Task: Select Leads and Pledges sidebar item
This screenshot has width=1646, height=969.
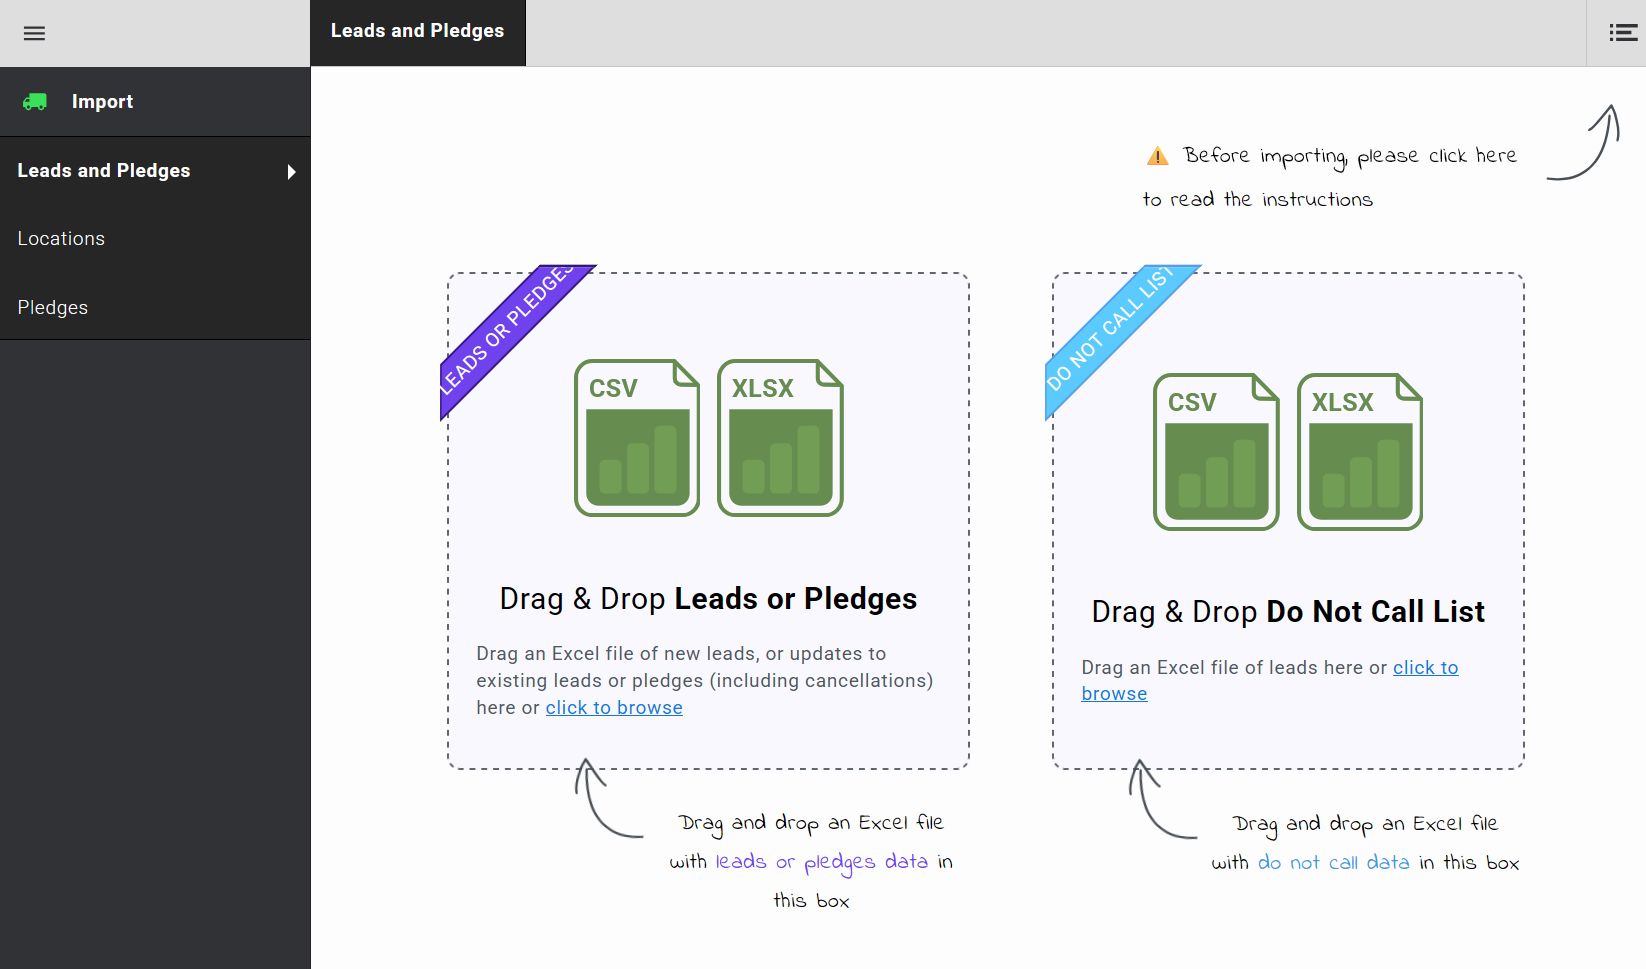Action: 155,171
